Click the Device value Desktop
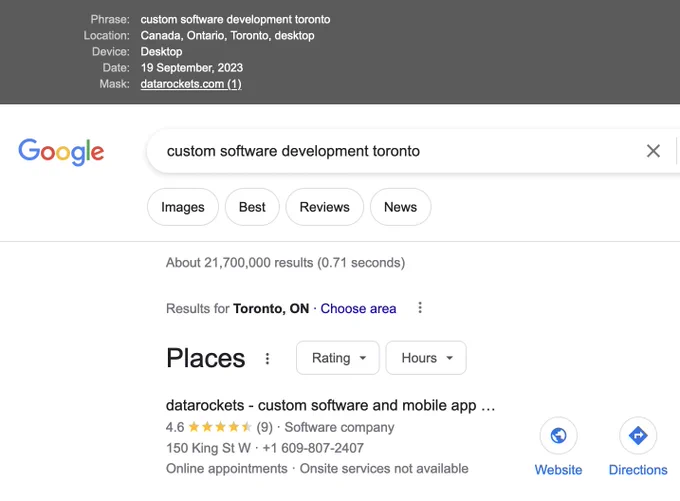Screen dimensions: 680x501 161,52
